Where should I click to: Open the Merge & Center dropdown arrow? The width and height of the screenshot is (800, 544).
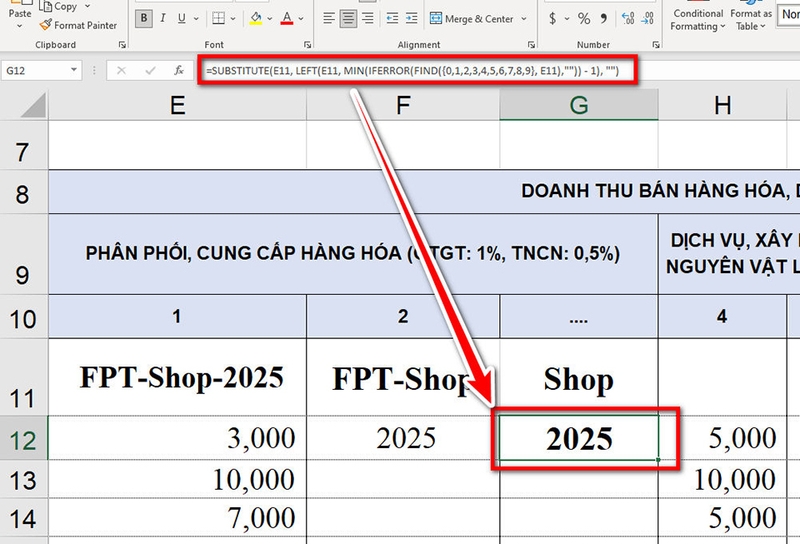coord(524,19)
